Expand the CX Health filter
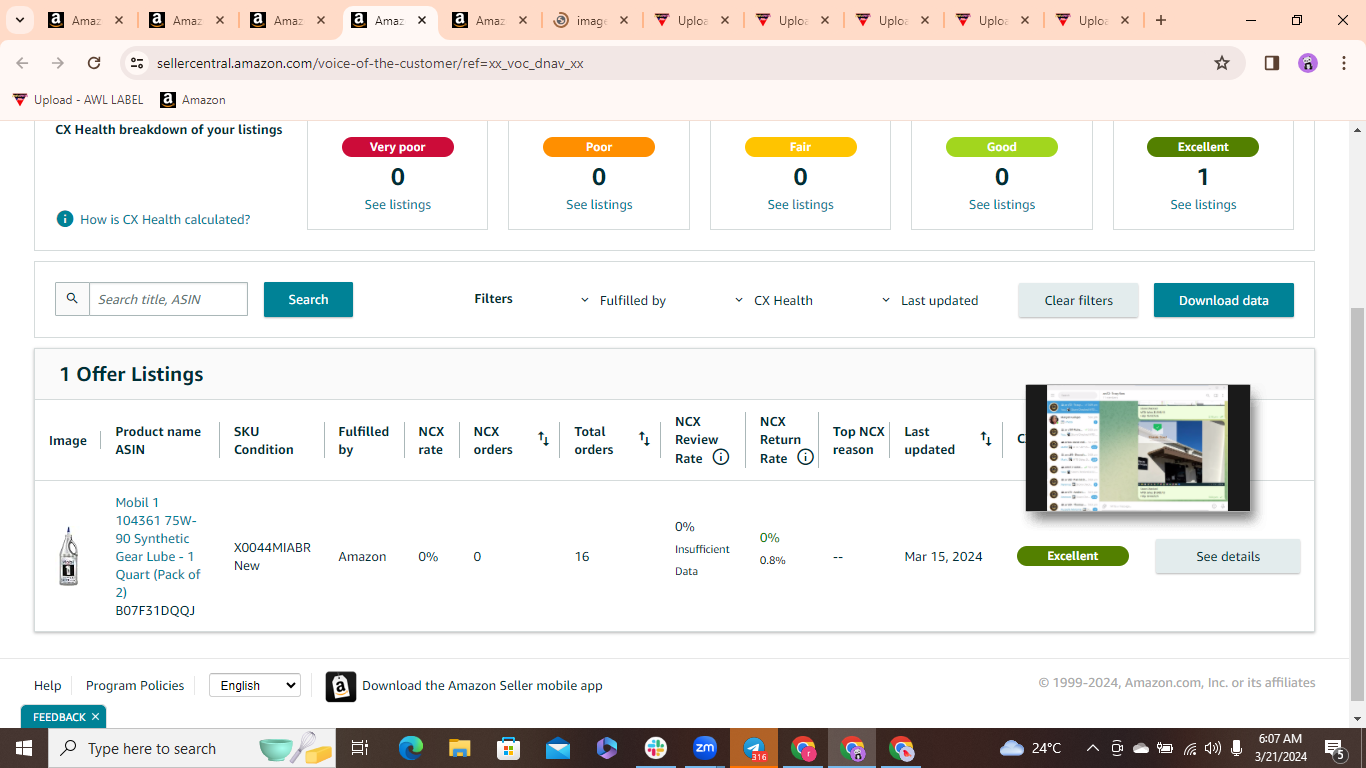 (774, 300)
